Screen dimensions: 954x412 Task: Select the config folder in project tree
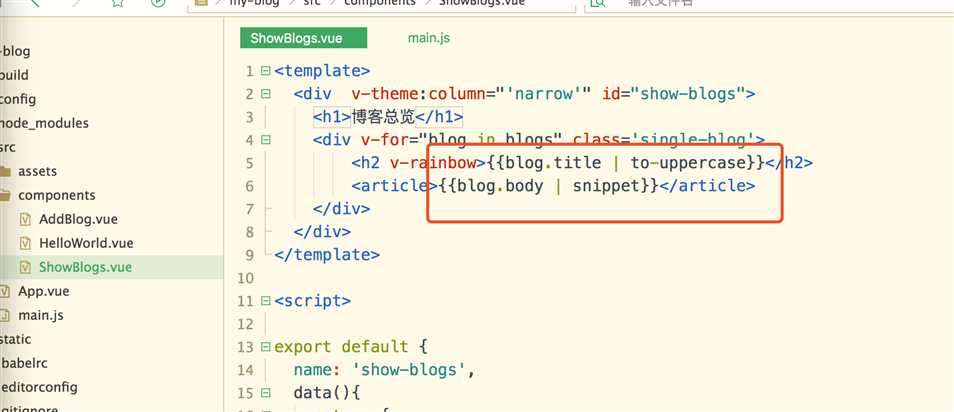[x=18, y=99]
